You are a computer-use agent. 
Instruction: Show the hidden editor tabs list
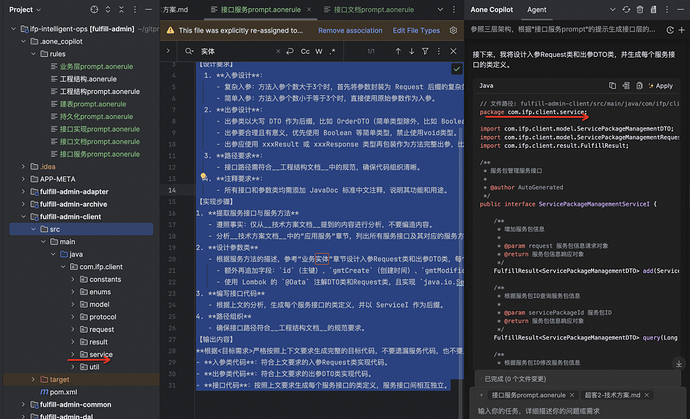coord(440,9)
